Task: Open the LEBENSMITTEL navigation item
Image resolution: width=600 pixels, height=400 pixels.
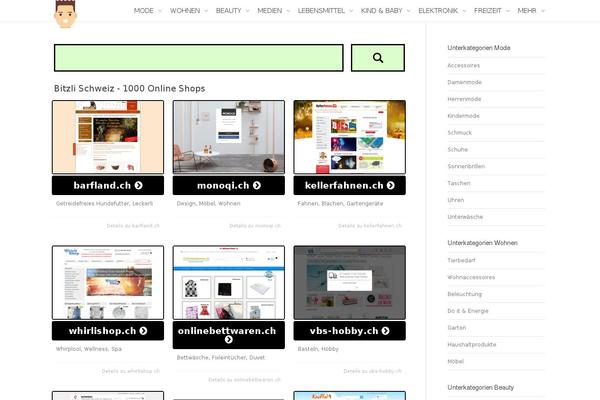Action: [321, 11]
